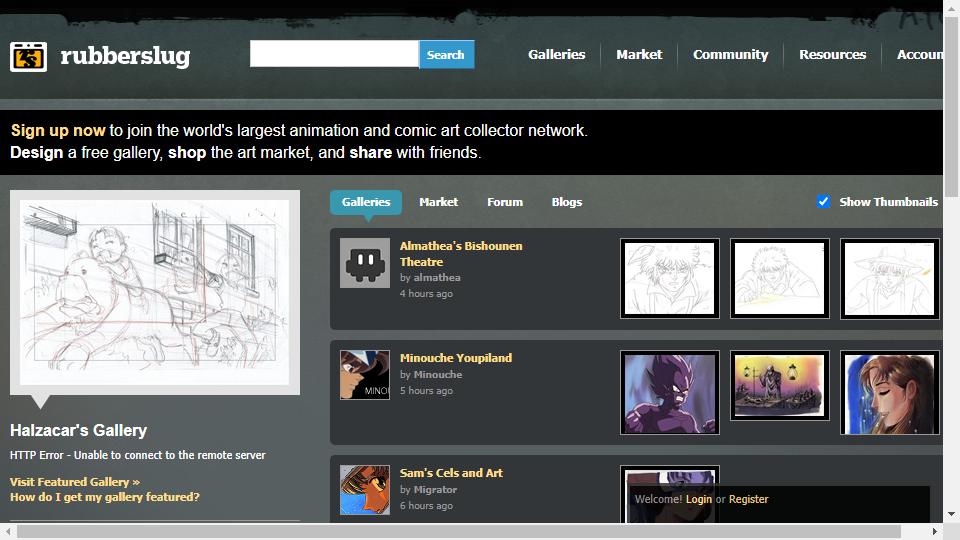Click the Migrator username link
Viewport: 960px width, 540px height.
[435, 489]
